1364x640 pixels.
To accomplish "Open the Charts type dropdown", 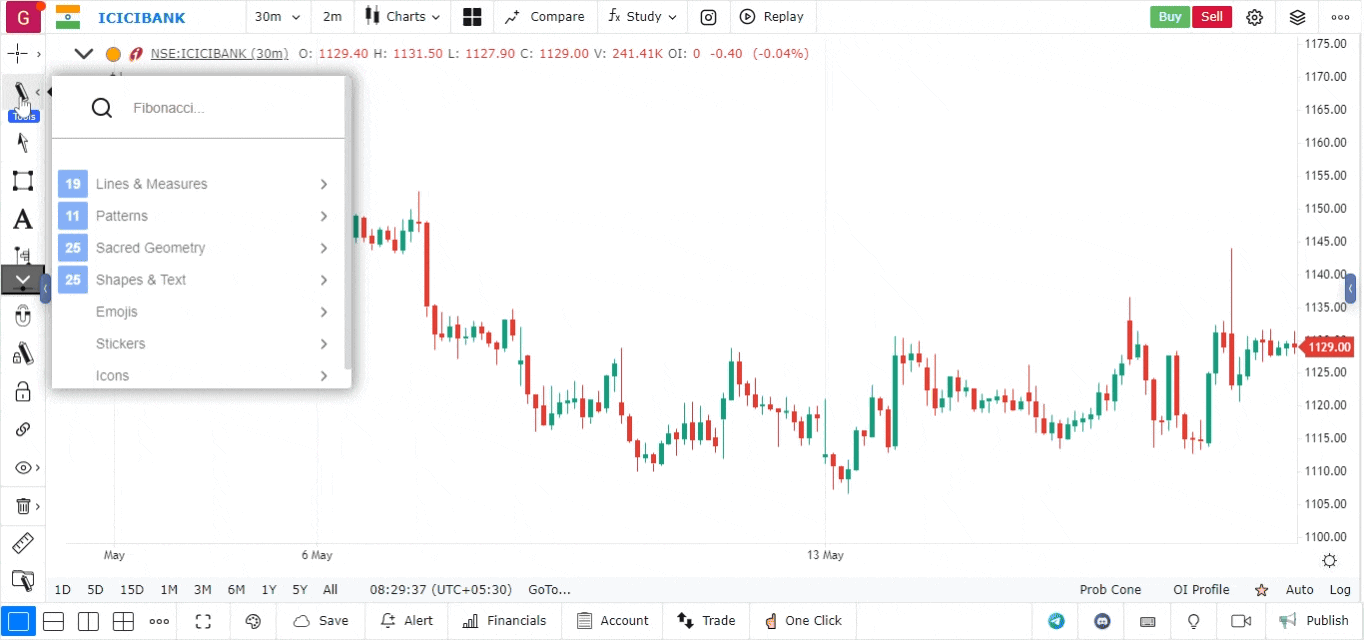I will click(x=403, y=17).
